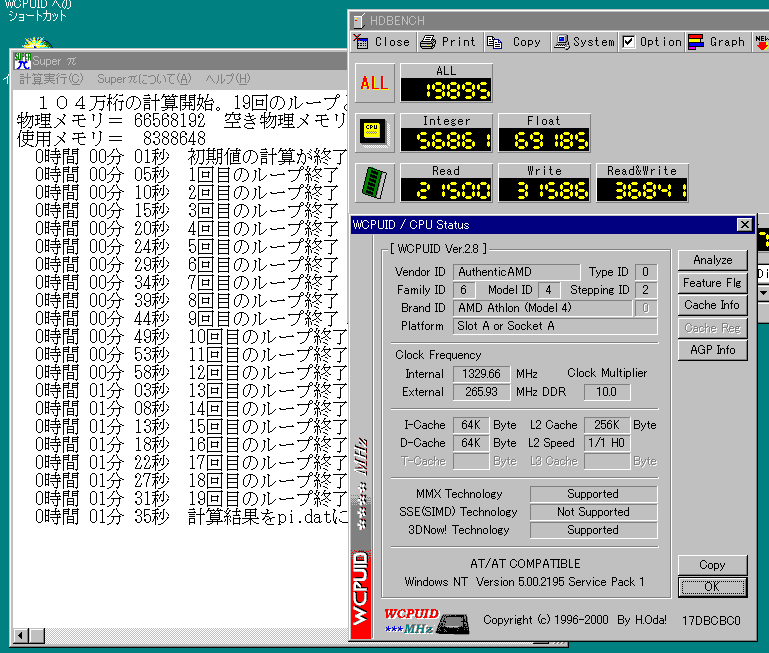Click the Analyze button in WCPUID
The width and height of the screenshot is (769, 653).
[713, 260]
